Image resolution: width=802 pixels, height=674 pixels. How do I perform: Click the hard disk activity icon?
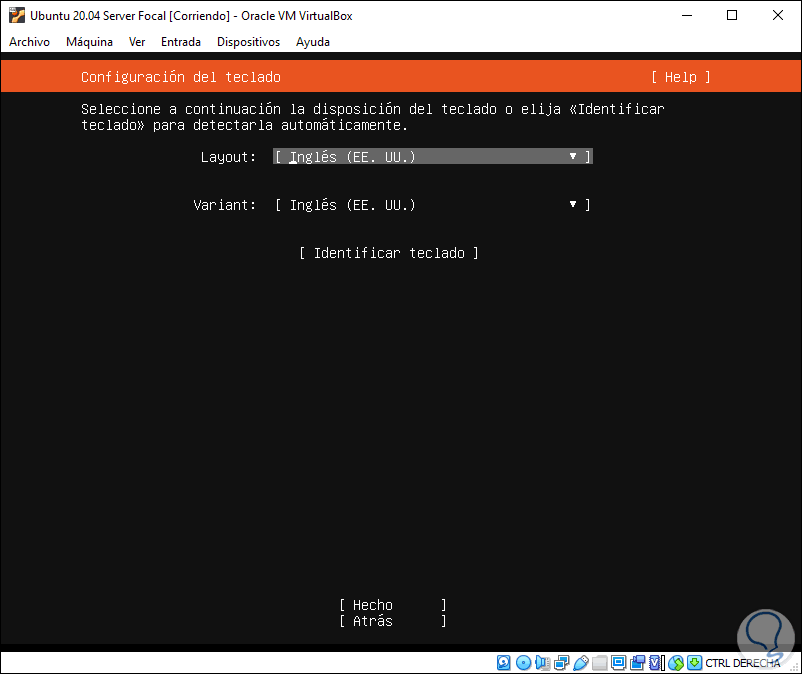[504, 663]
